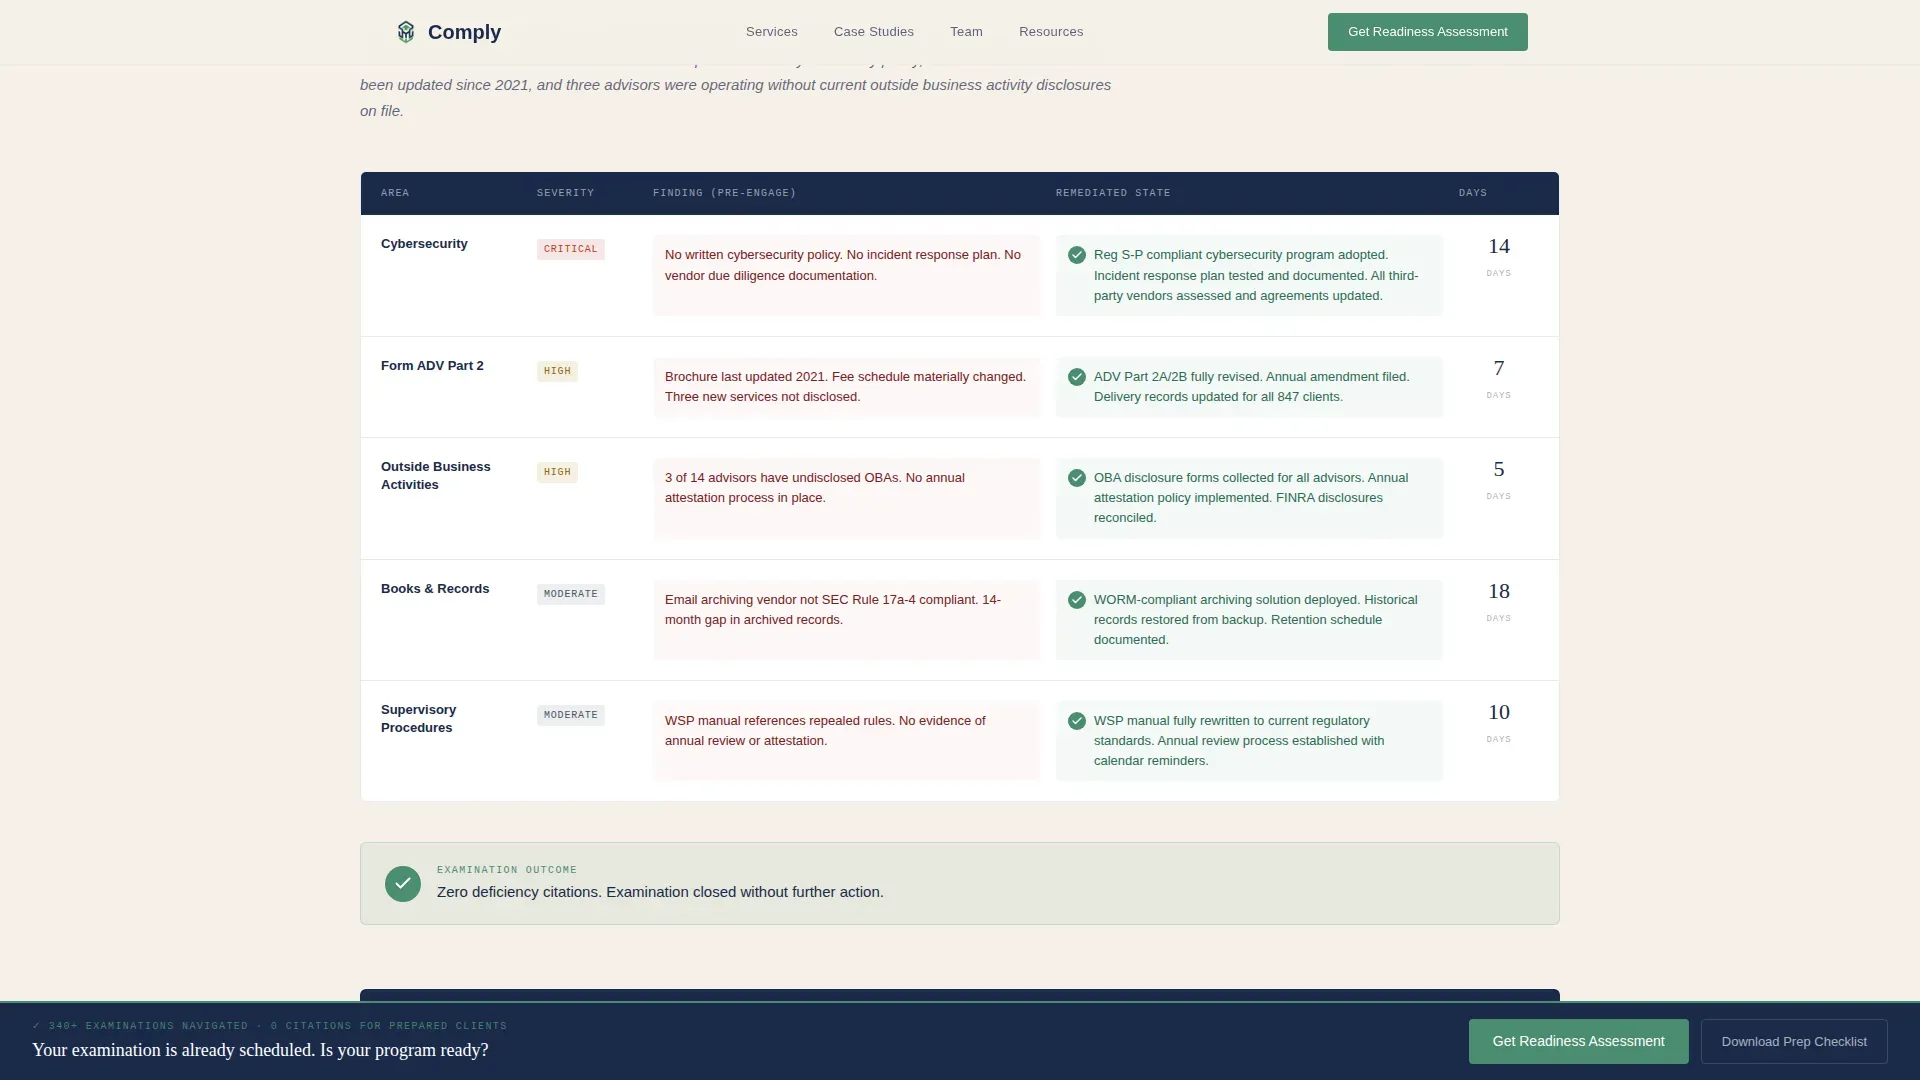This screenshot has width=1920, height=1080.
Task: Click the HIGH badge in Form ADV Part 2 row
Action: pos(557,371)
